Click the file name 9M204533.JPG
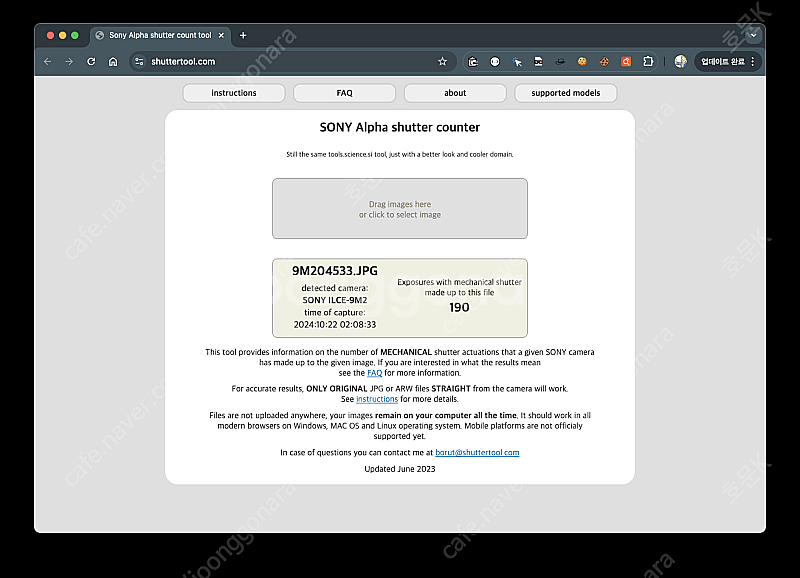Screen dimensions: 800x578 click(x=335, y=271)
